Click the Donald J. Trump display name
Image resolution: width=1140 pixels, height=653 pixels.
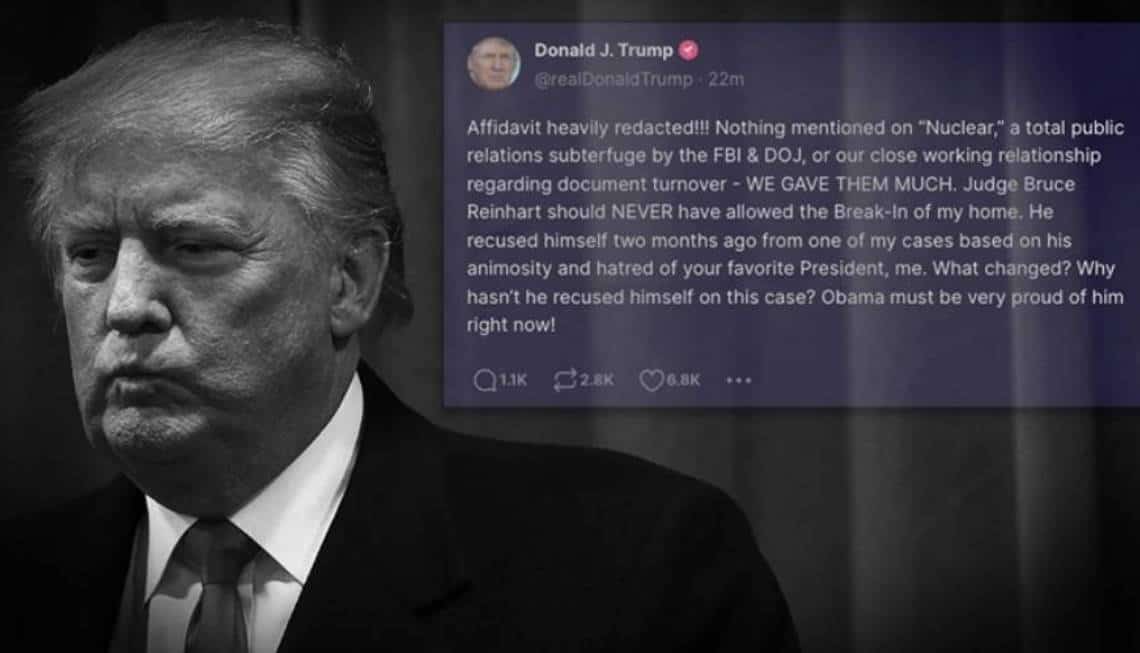pyautogui.click(x=603, y=50)
